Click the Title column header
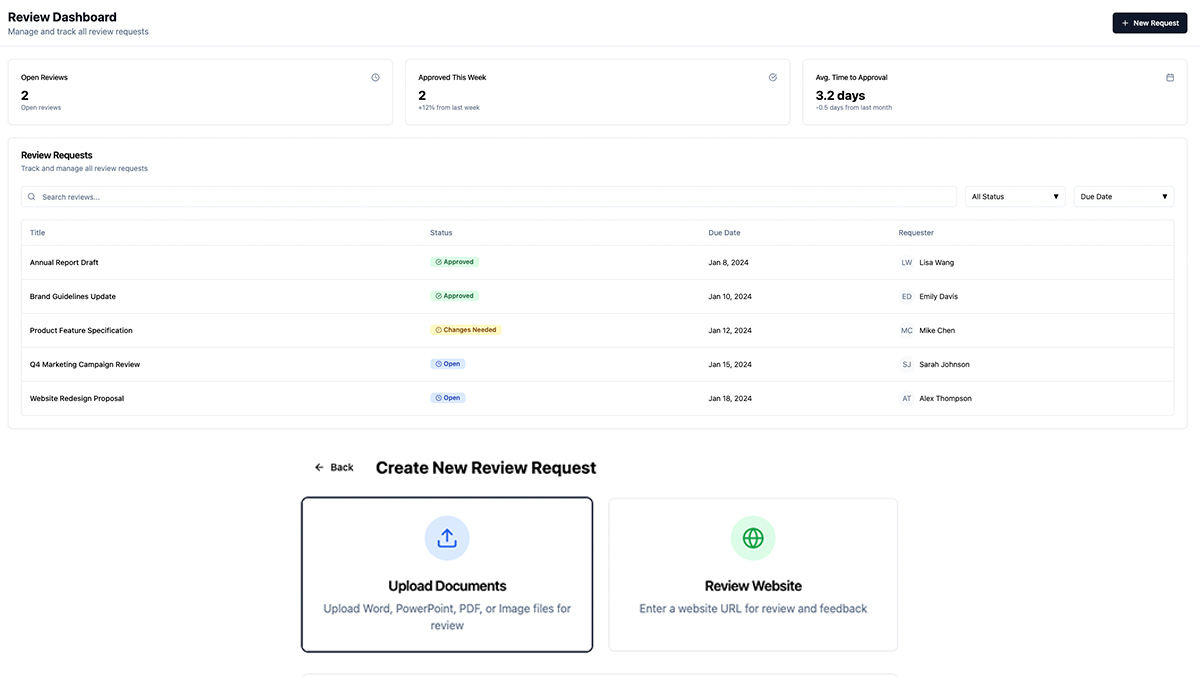Viewport: 1200px width, 677px height. (38, 233)
